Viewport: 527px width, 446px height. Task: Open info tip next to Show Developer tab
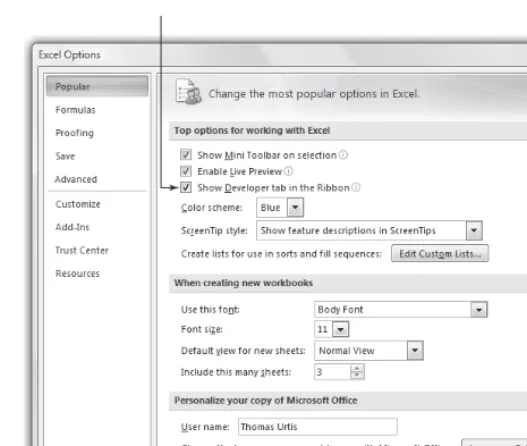tap(356, 188)
